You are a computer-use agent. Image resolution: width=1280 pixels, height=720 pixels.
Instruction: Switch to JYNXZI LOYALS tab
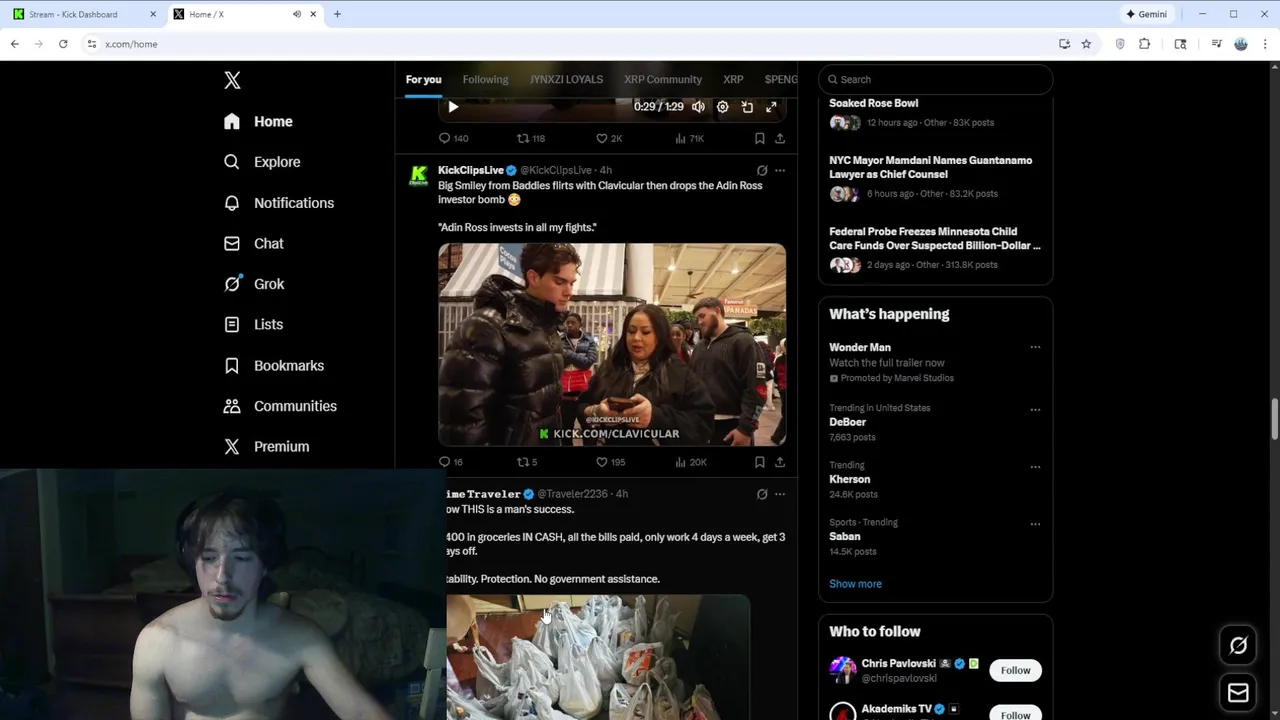coord(566,80)
